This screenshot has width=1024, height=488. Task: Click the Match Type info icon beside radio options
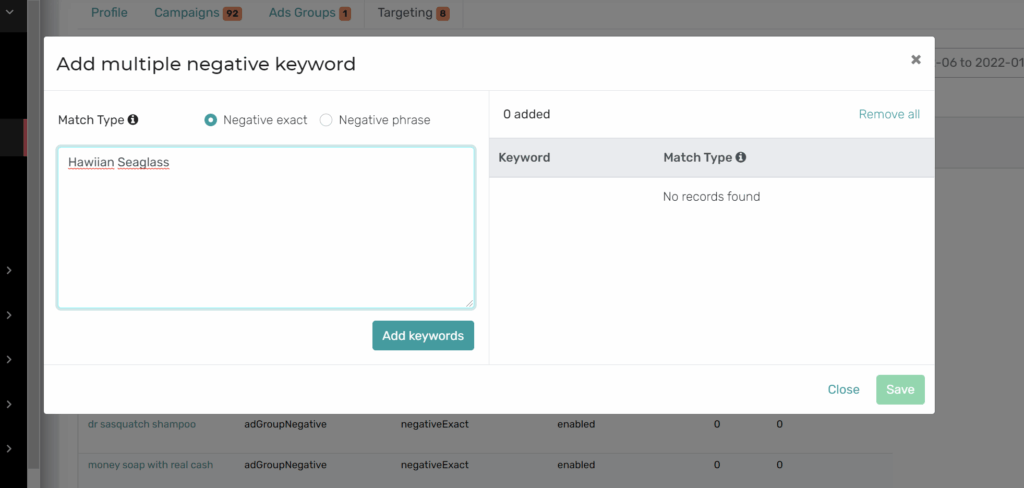coord(133,120)
